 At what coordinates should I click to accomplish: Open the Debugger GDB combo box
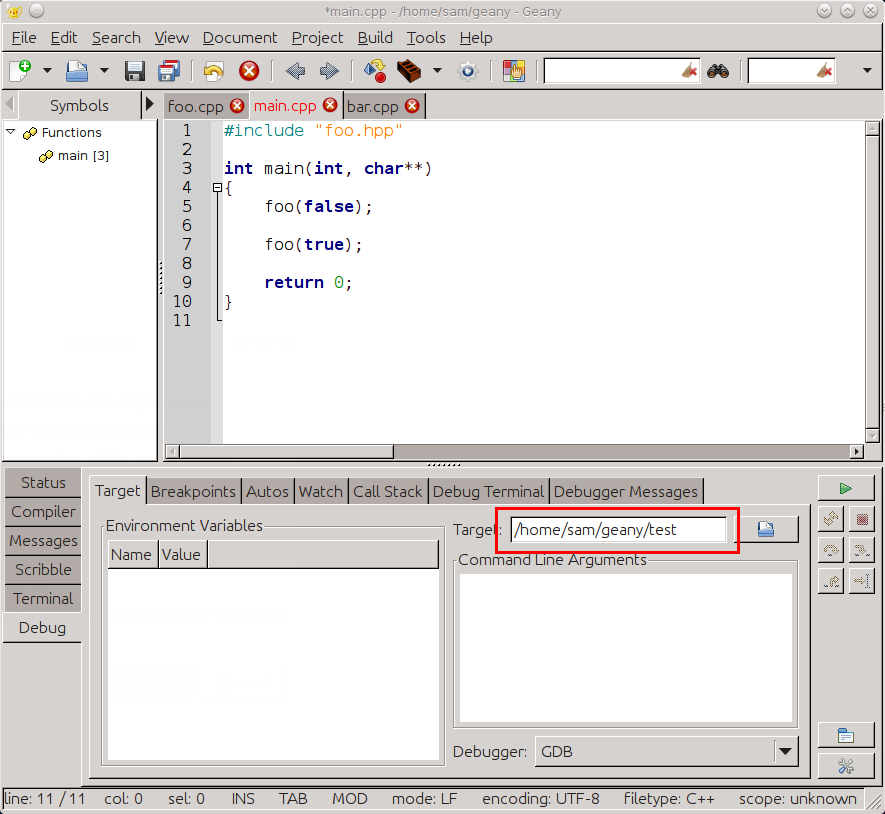[x=667, y=751]
